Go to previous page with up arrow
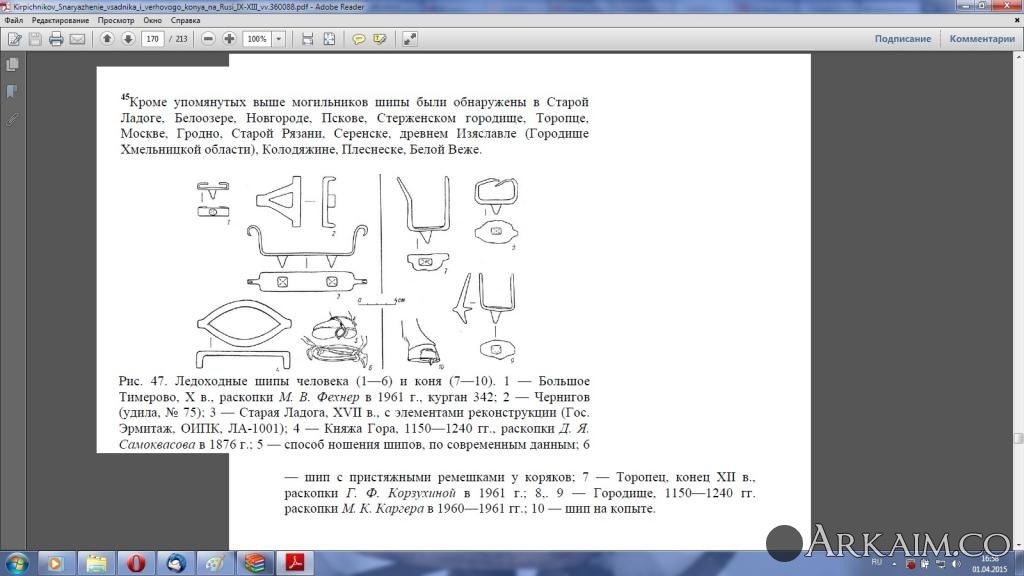 tap(107, 39)
